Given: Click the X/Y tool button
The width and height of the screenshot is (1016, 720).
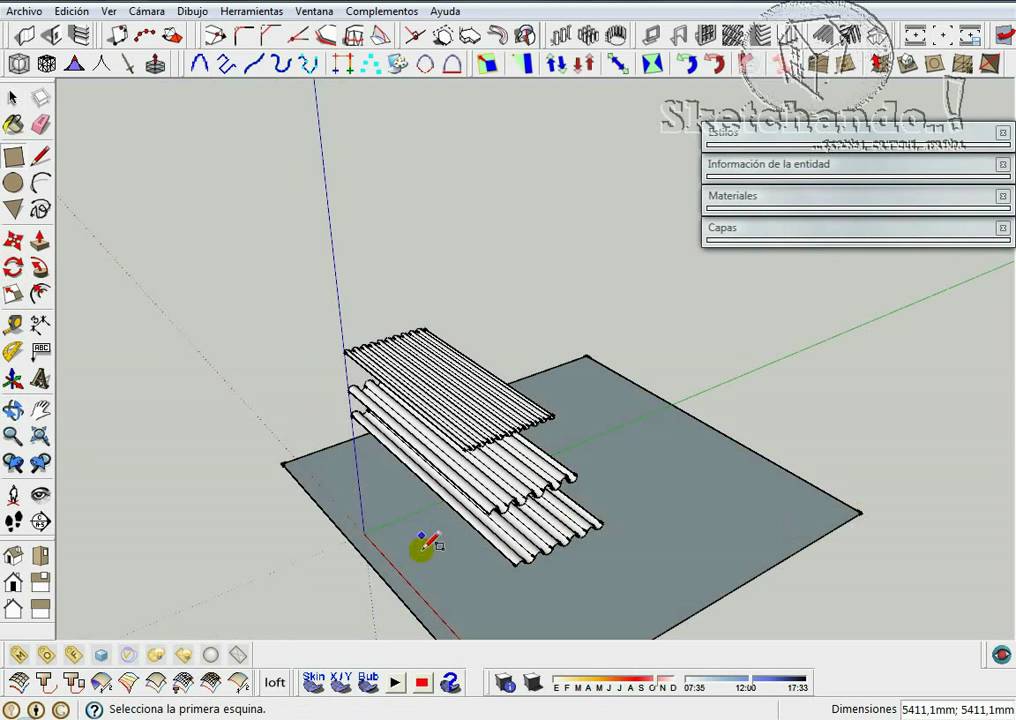Looking at the screenshot, I should click(x=341, y=682).
